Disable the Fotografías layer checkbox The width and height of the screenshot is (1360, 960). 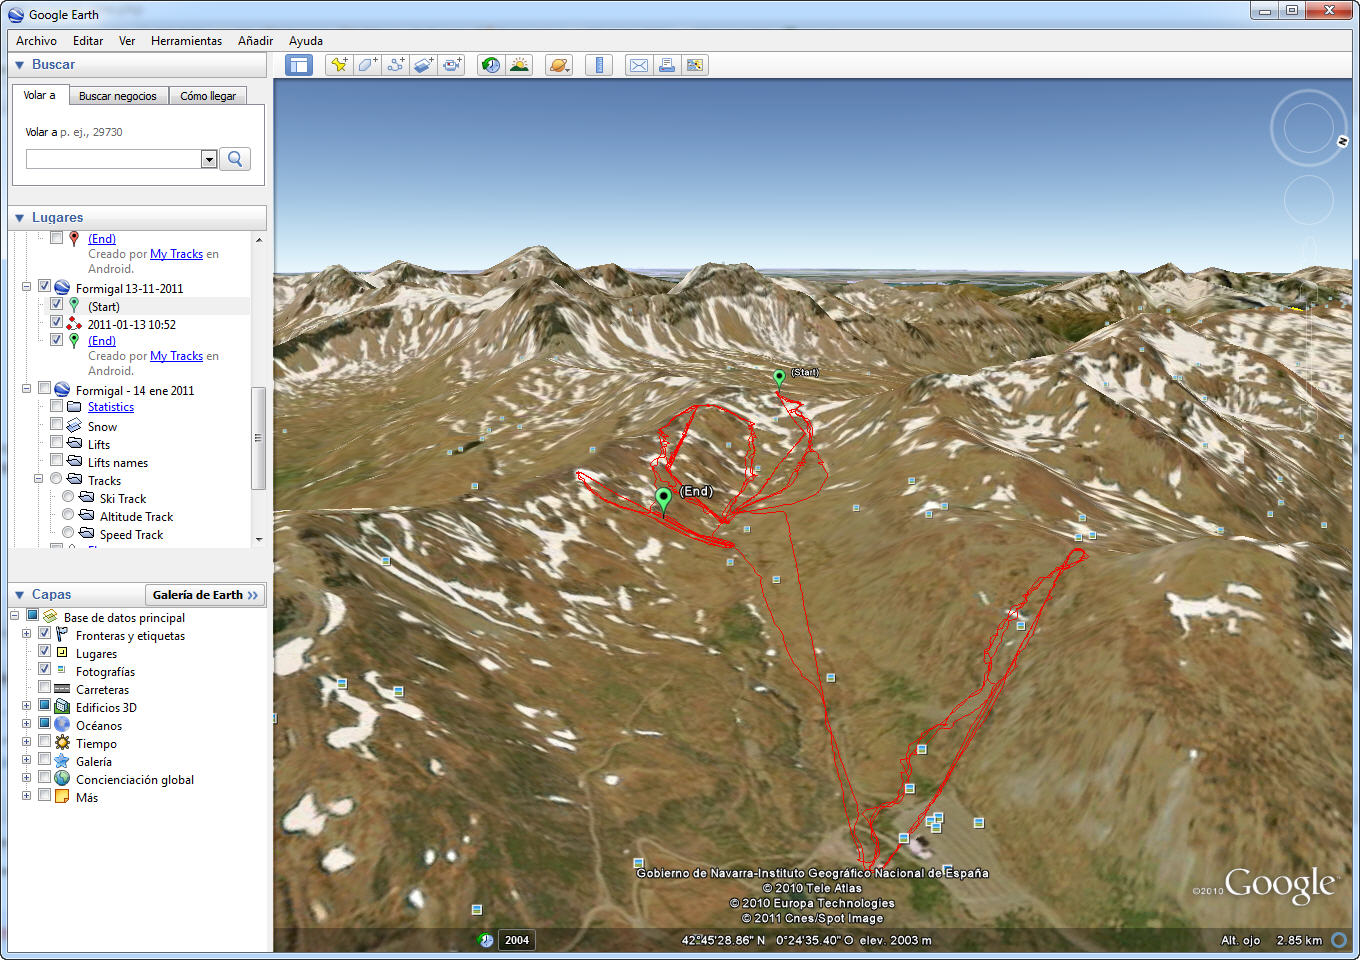(44, 669)
